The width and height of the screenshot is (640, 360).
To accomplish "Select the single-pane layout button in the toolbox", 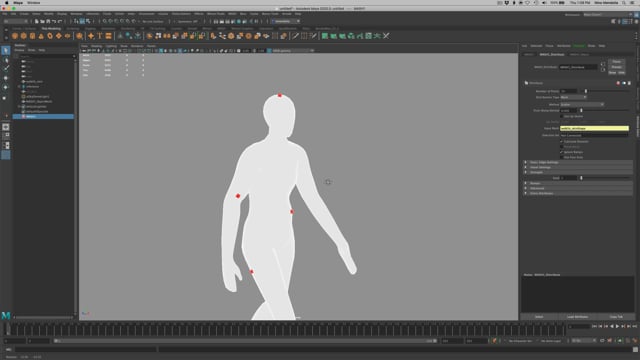I will [6, 127].
